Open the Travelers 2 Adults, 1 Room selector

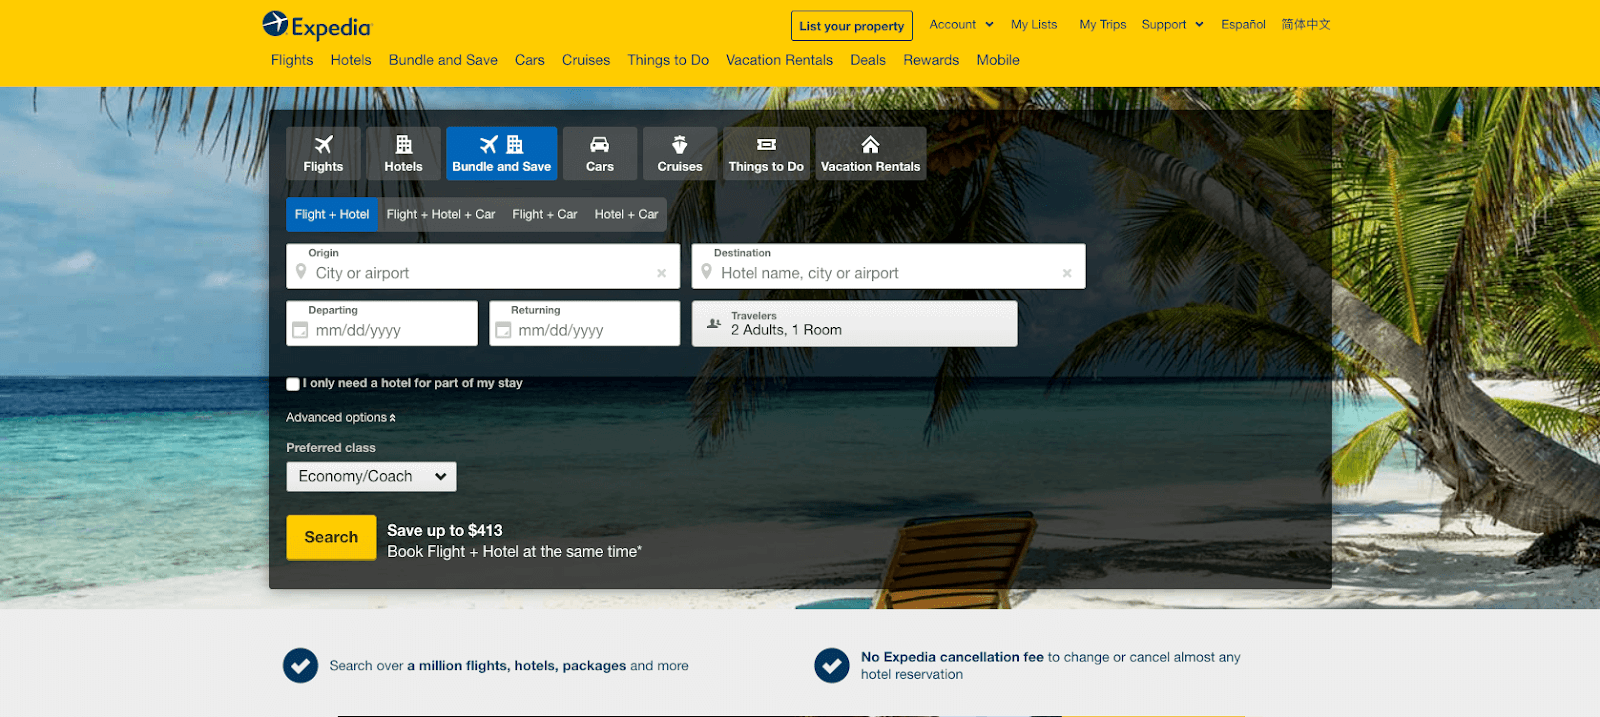[x=854, y=324]
